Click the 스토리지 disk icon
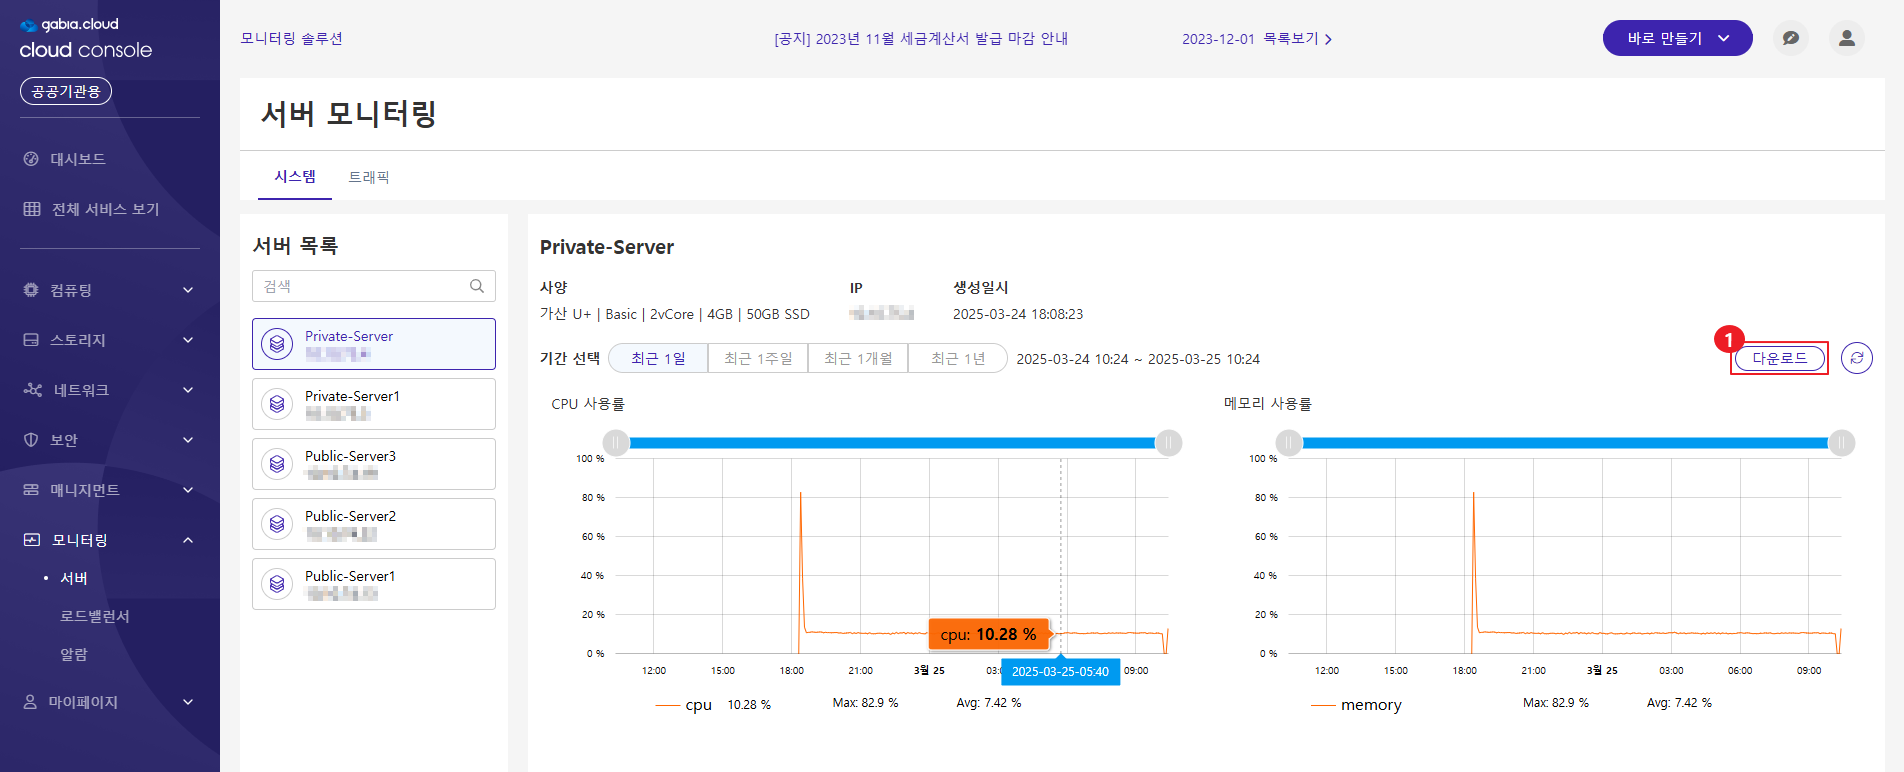Viewport: 1904px width, 772px height. [31, 340]
